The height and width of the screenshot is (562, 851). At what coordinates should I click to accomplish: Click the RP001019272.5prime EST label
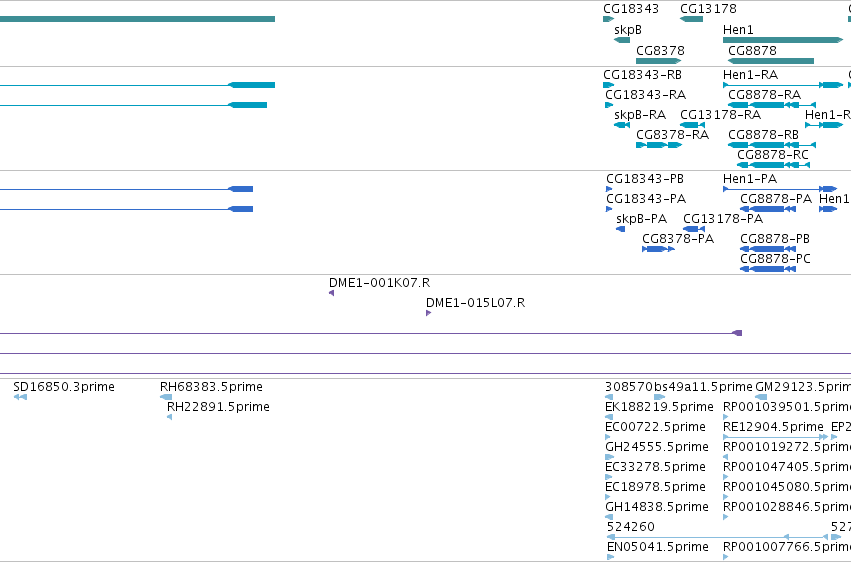(787, 447)
